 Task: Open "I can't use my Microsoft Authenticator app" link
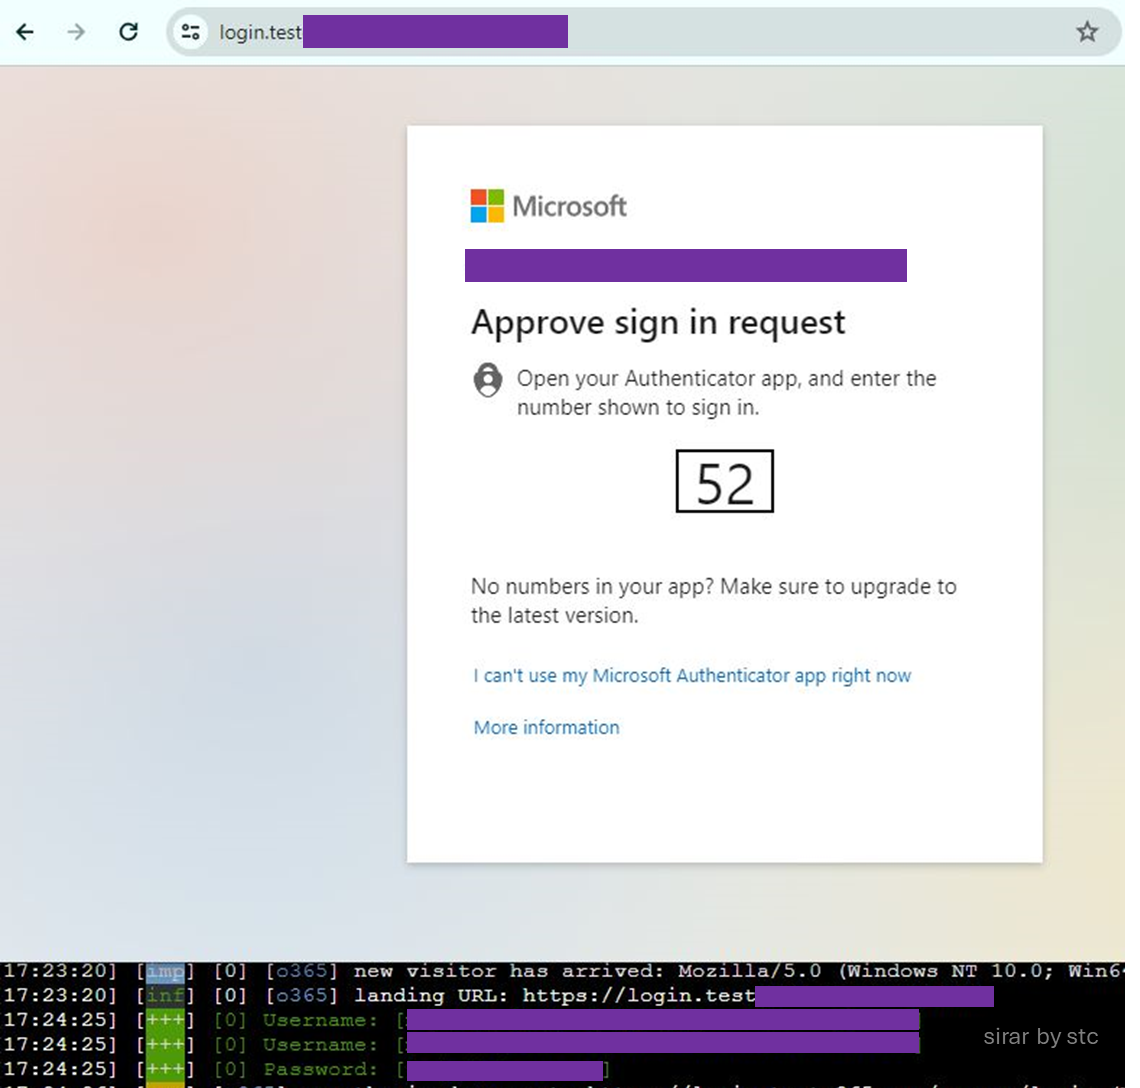point(692,676)
